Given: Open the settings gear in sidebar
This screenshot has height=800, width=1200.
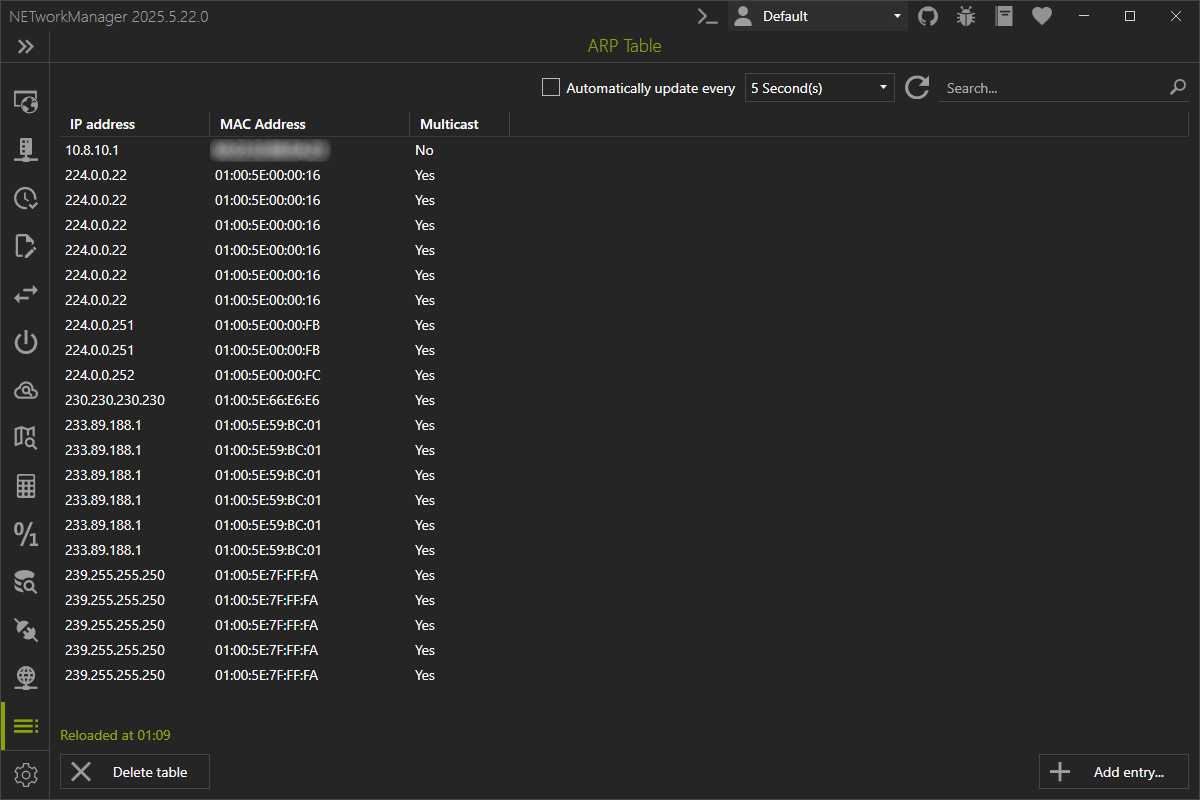Looking at the screenshot, I should pyautogui.click(x=26, y=775).
